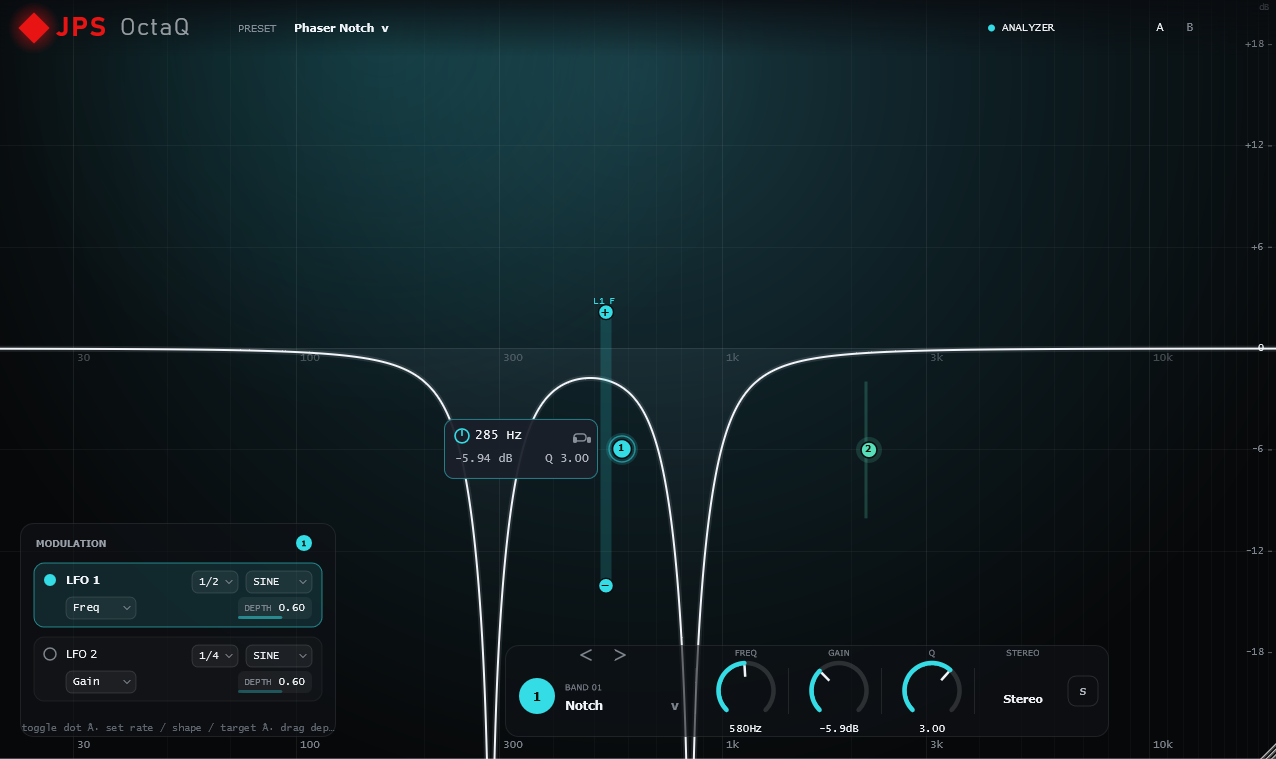This screenshot has height=759, width=1276.
Task: Enable LFO 1 toggle dot
Action: pos(50,580)
